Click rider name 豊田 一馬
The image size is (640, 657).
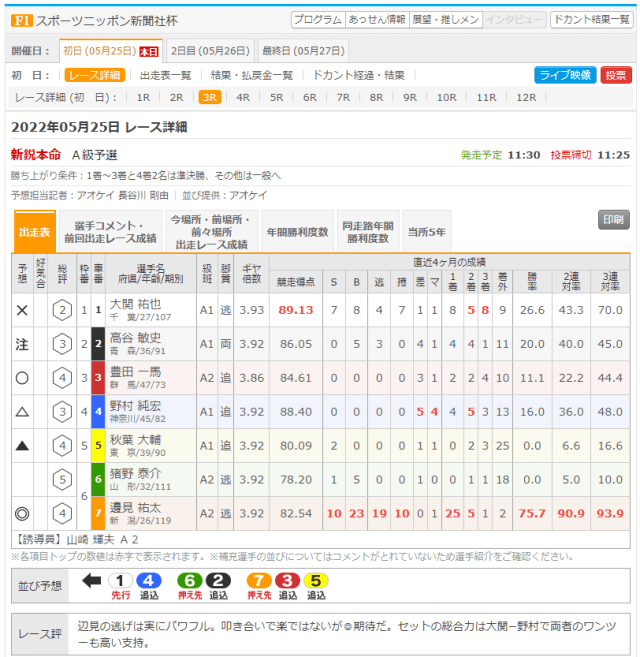point(135,372)
